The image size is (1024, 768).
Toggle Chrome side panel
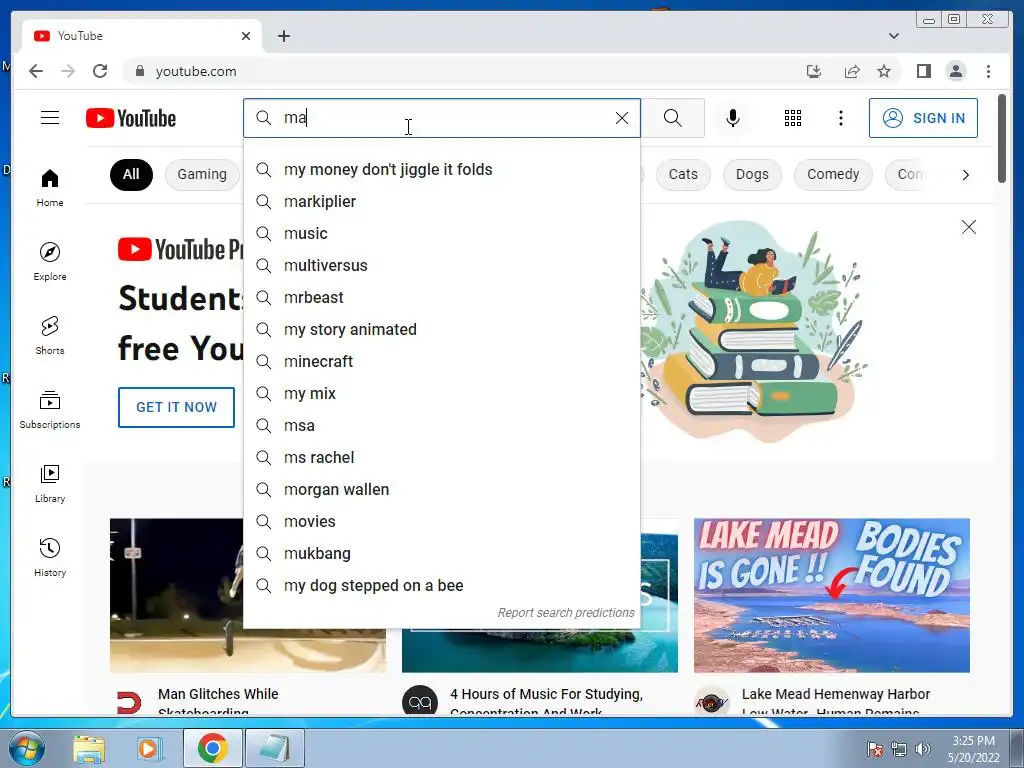pos(923,71)
